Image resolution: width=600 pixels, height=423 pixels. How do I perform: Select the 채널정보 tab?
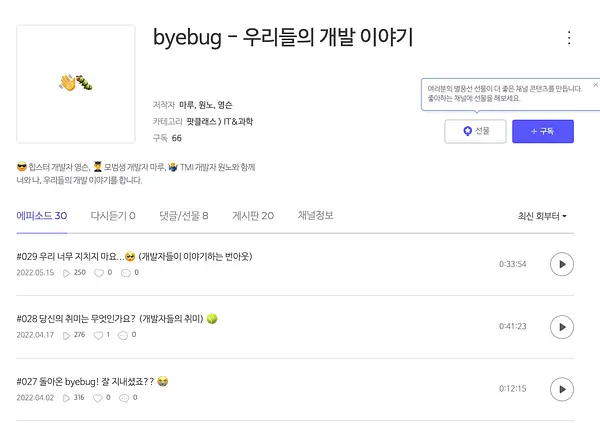click(x=315, y=216)
